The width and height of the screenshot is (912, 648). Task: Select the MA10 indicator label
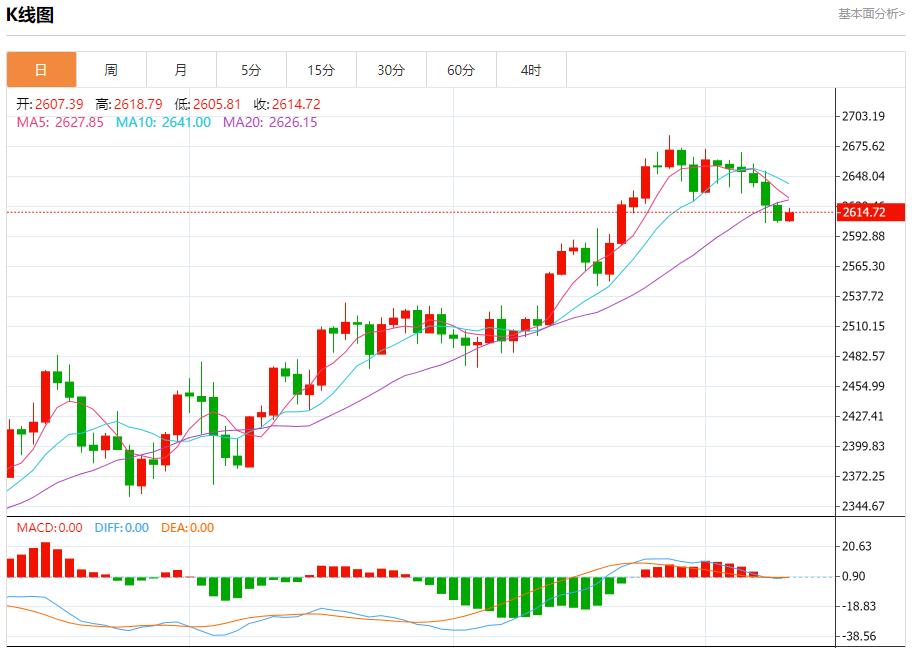[x=163, y=122]
